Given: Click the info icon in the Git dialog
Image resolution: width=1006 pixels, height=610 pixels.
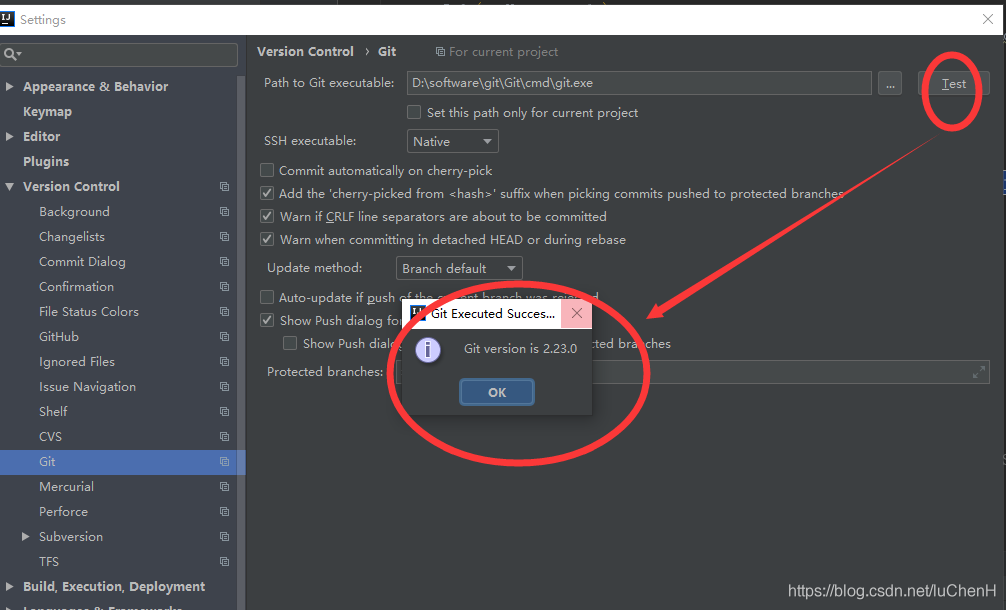Looking at the screenshot, I should 428,350.
